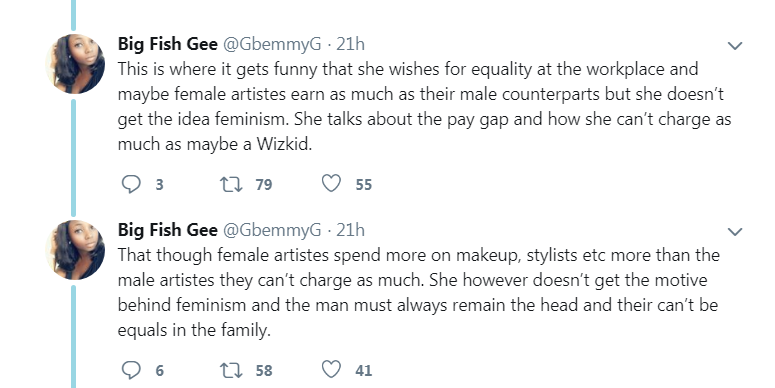This screenshot has height=388, width=775.
Task: Open the first tweet's chevron options menu
Action: pyautogui.click(x=735, y=46)
